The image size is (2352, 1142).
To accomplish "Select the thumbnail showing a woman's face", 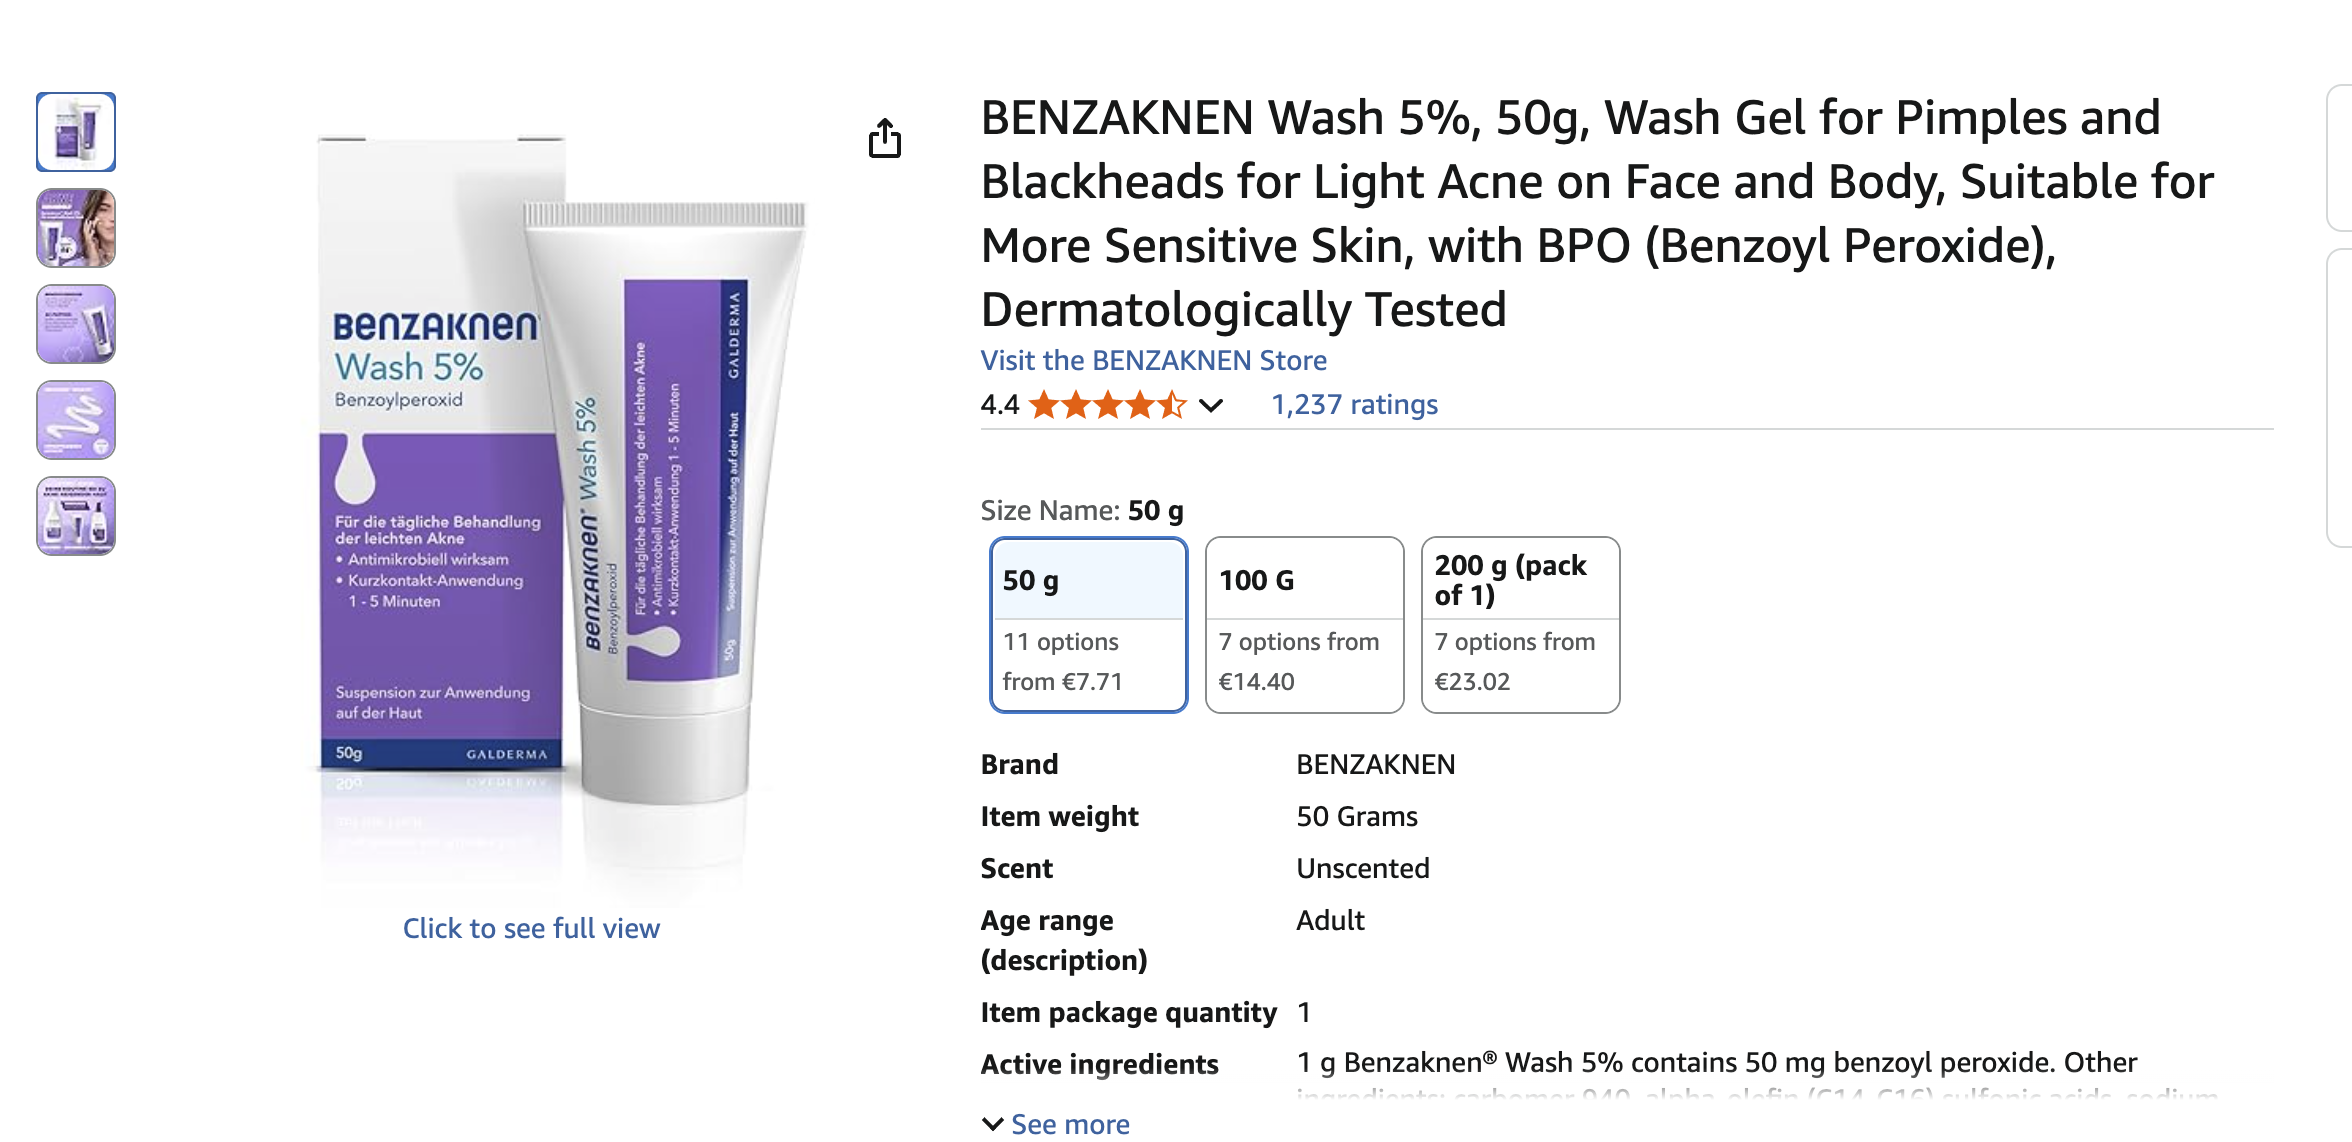I will 76,228.
